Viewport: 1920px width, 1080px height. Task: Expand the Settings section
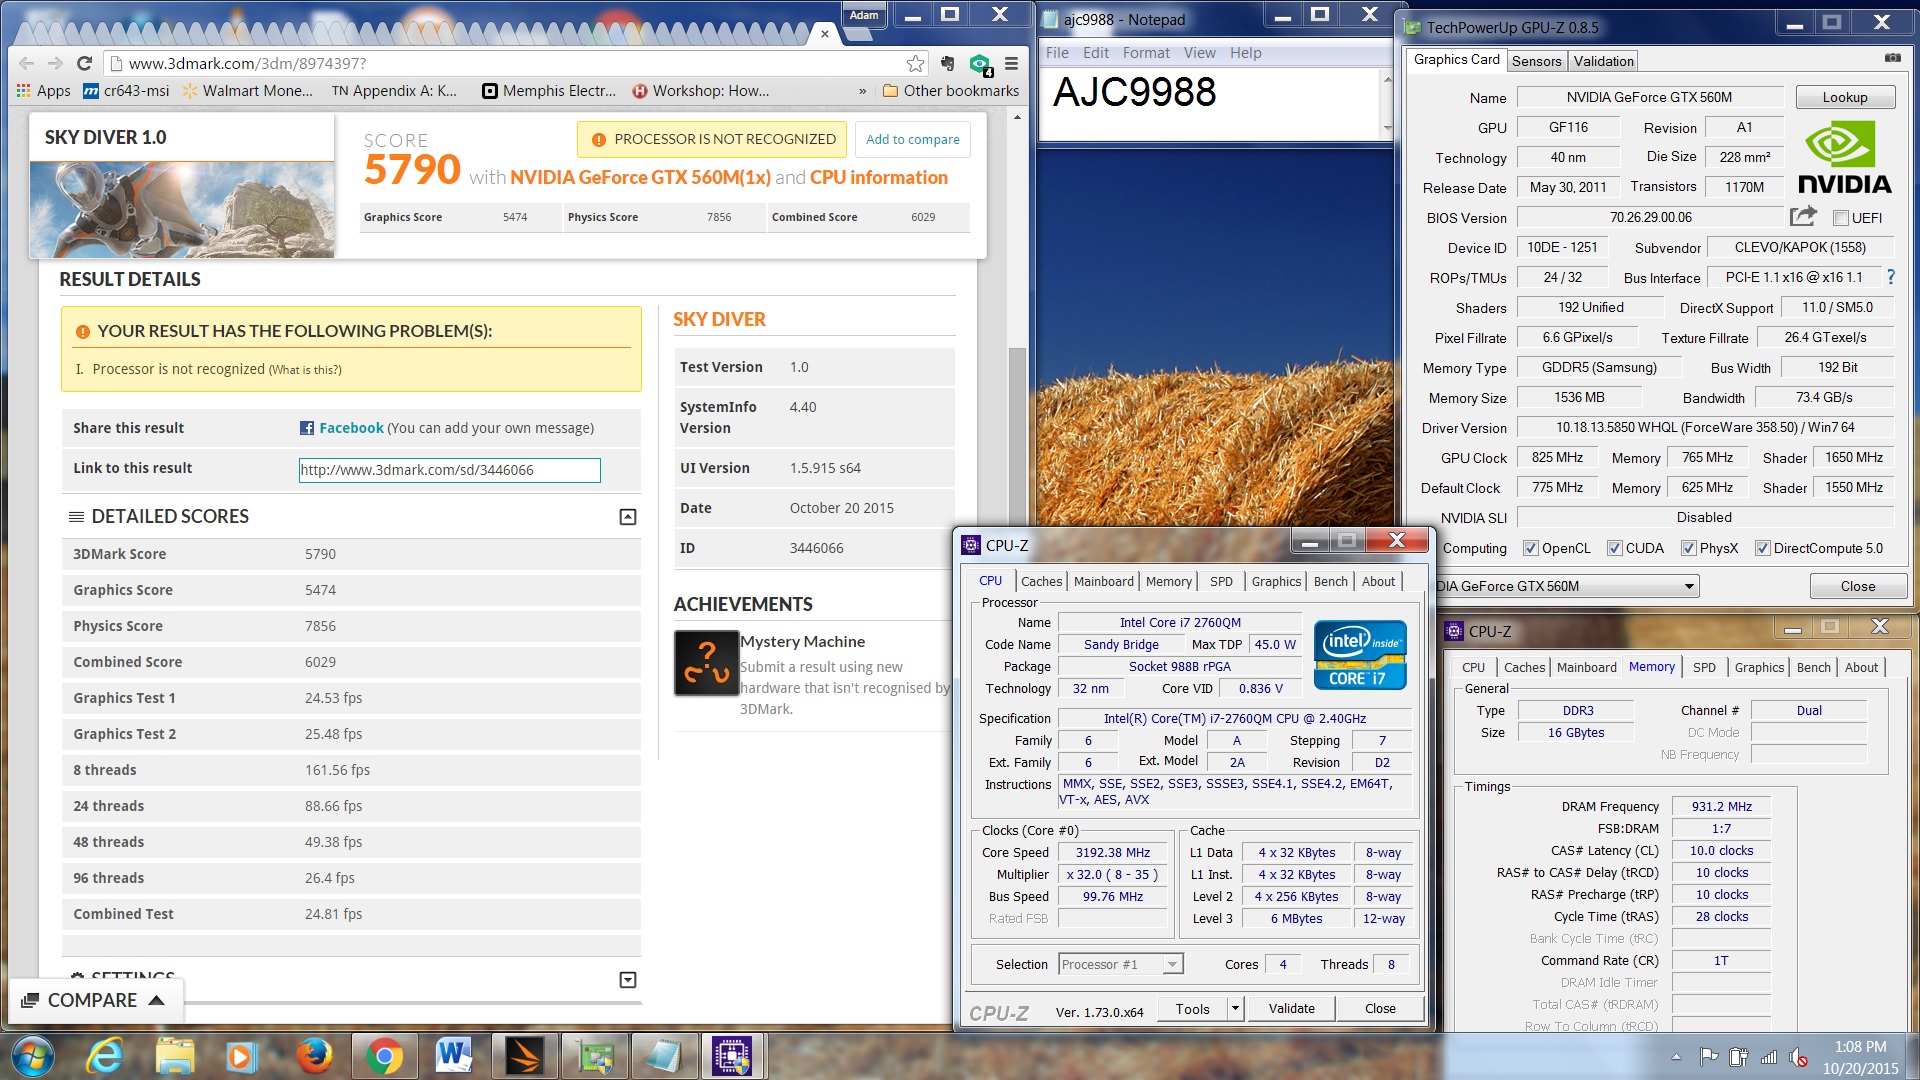pyautogui.click(x=628, y=980)
